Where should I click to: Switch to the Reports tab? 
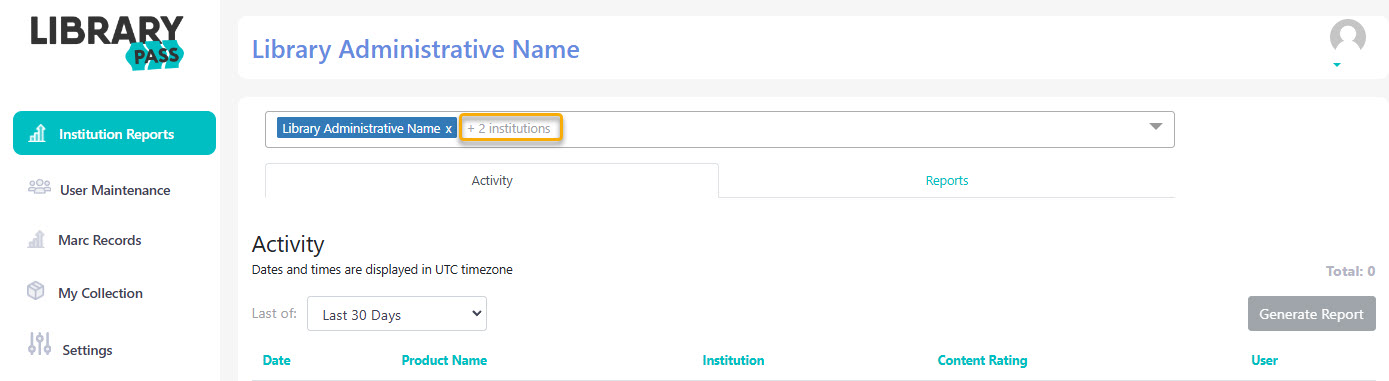tap(946, 181)
